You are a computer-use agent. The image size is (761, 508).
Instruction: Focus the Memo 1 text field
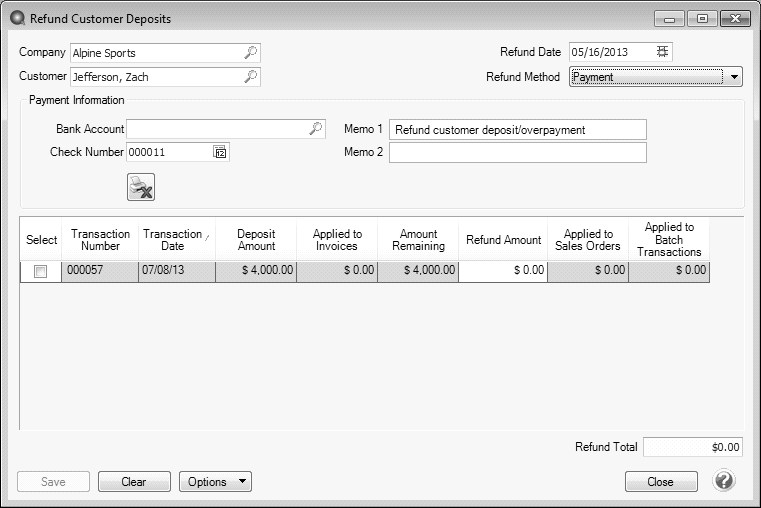(517, 129)
